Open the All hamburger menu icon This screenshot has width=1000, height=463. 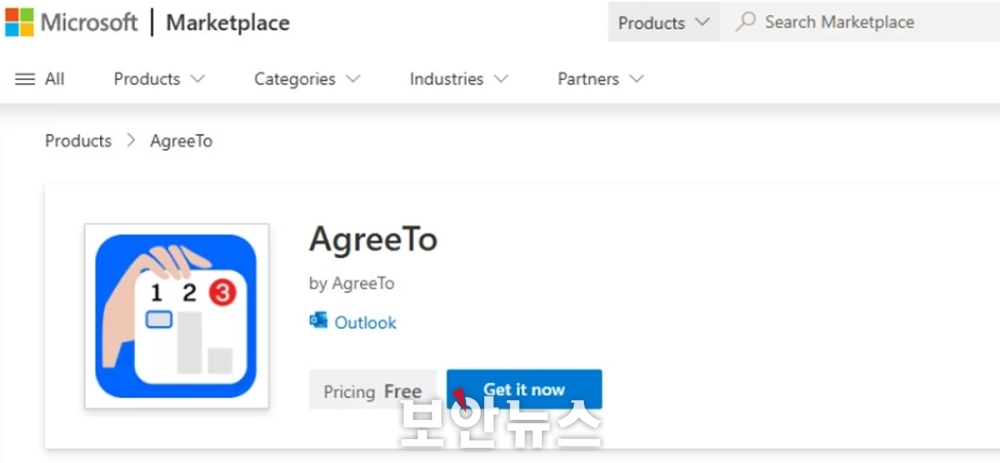pyautogui.click(x=25, y=79)
